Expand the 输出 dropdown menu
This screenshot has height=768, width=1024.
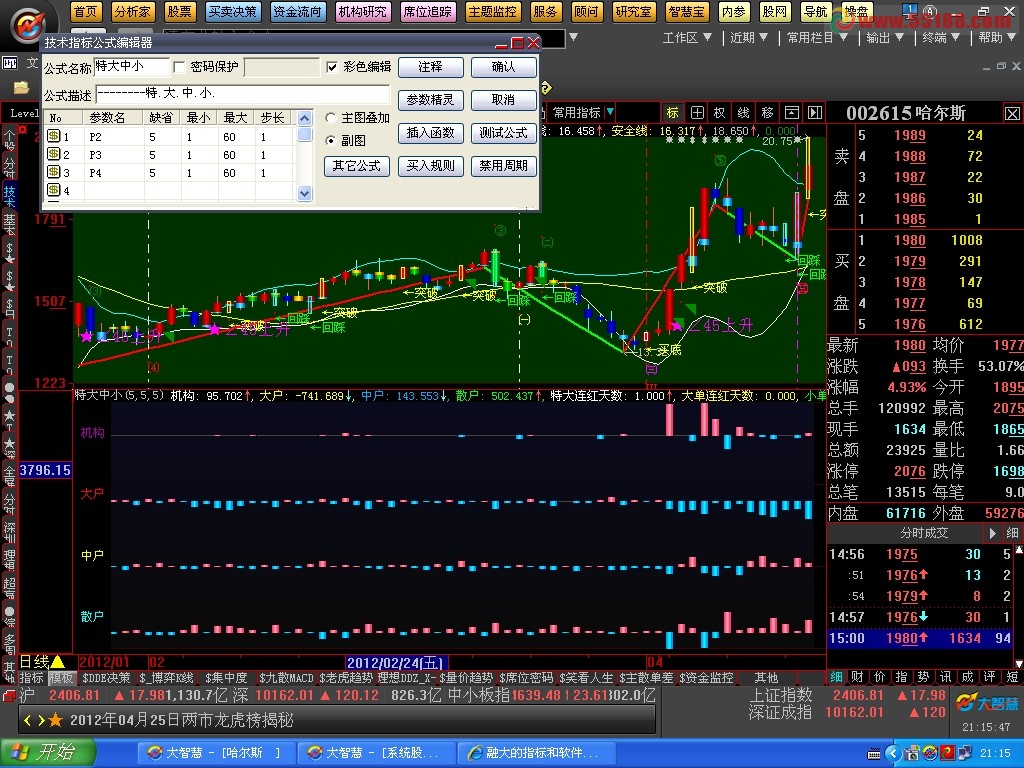point(885,38)
